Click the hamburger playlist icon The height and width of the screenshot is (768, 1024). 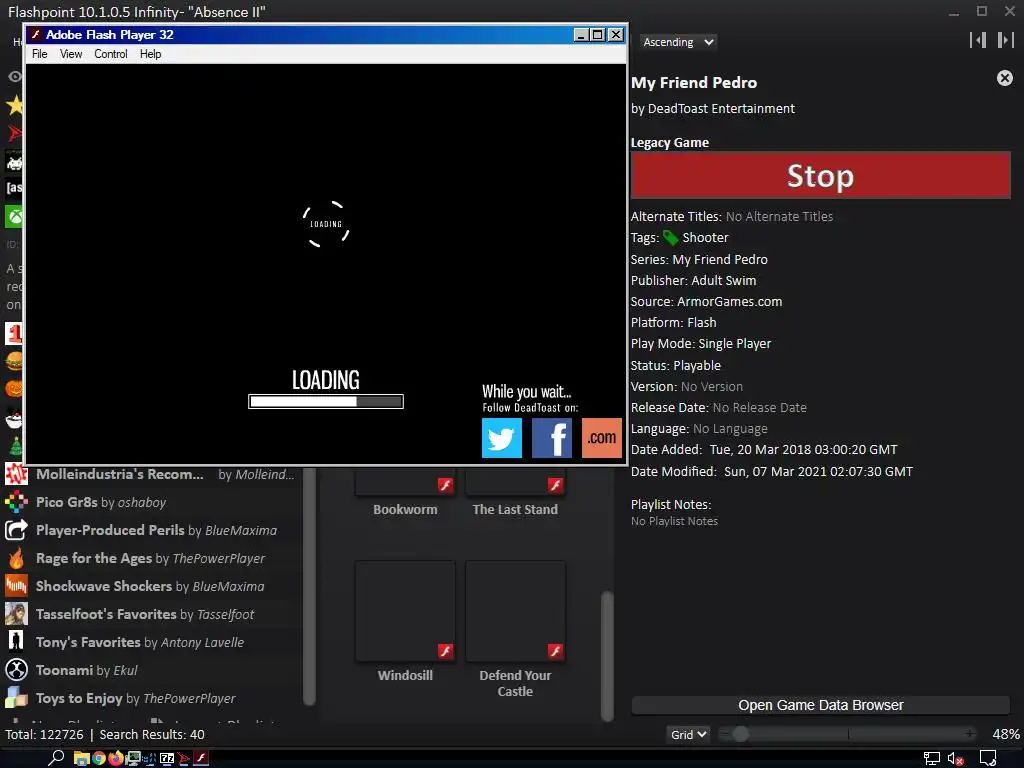click(x=14, y=361)
